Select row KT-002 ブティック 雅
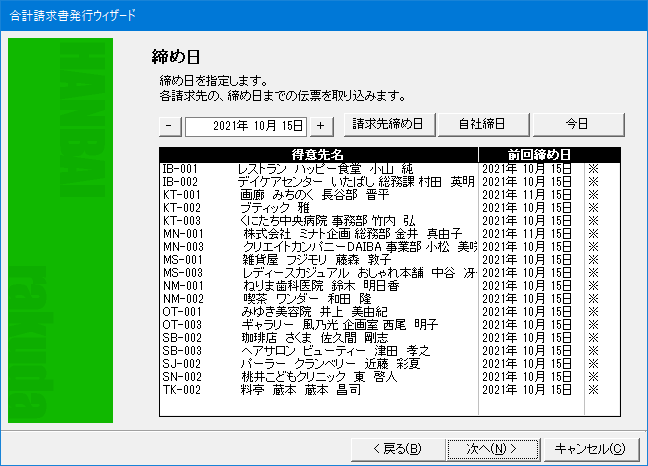 click(x=390, y=208)
